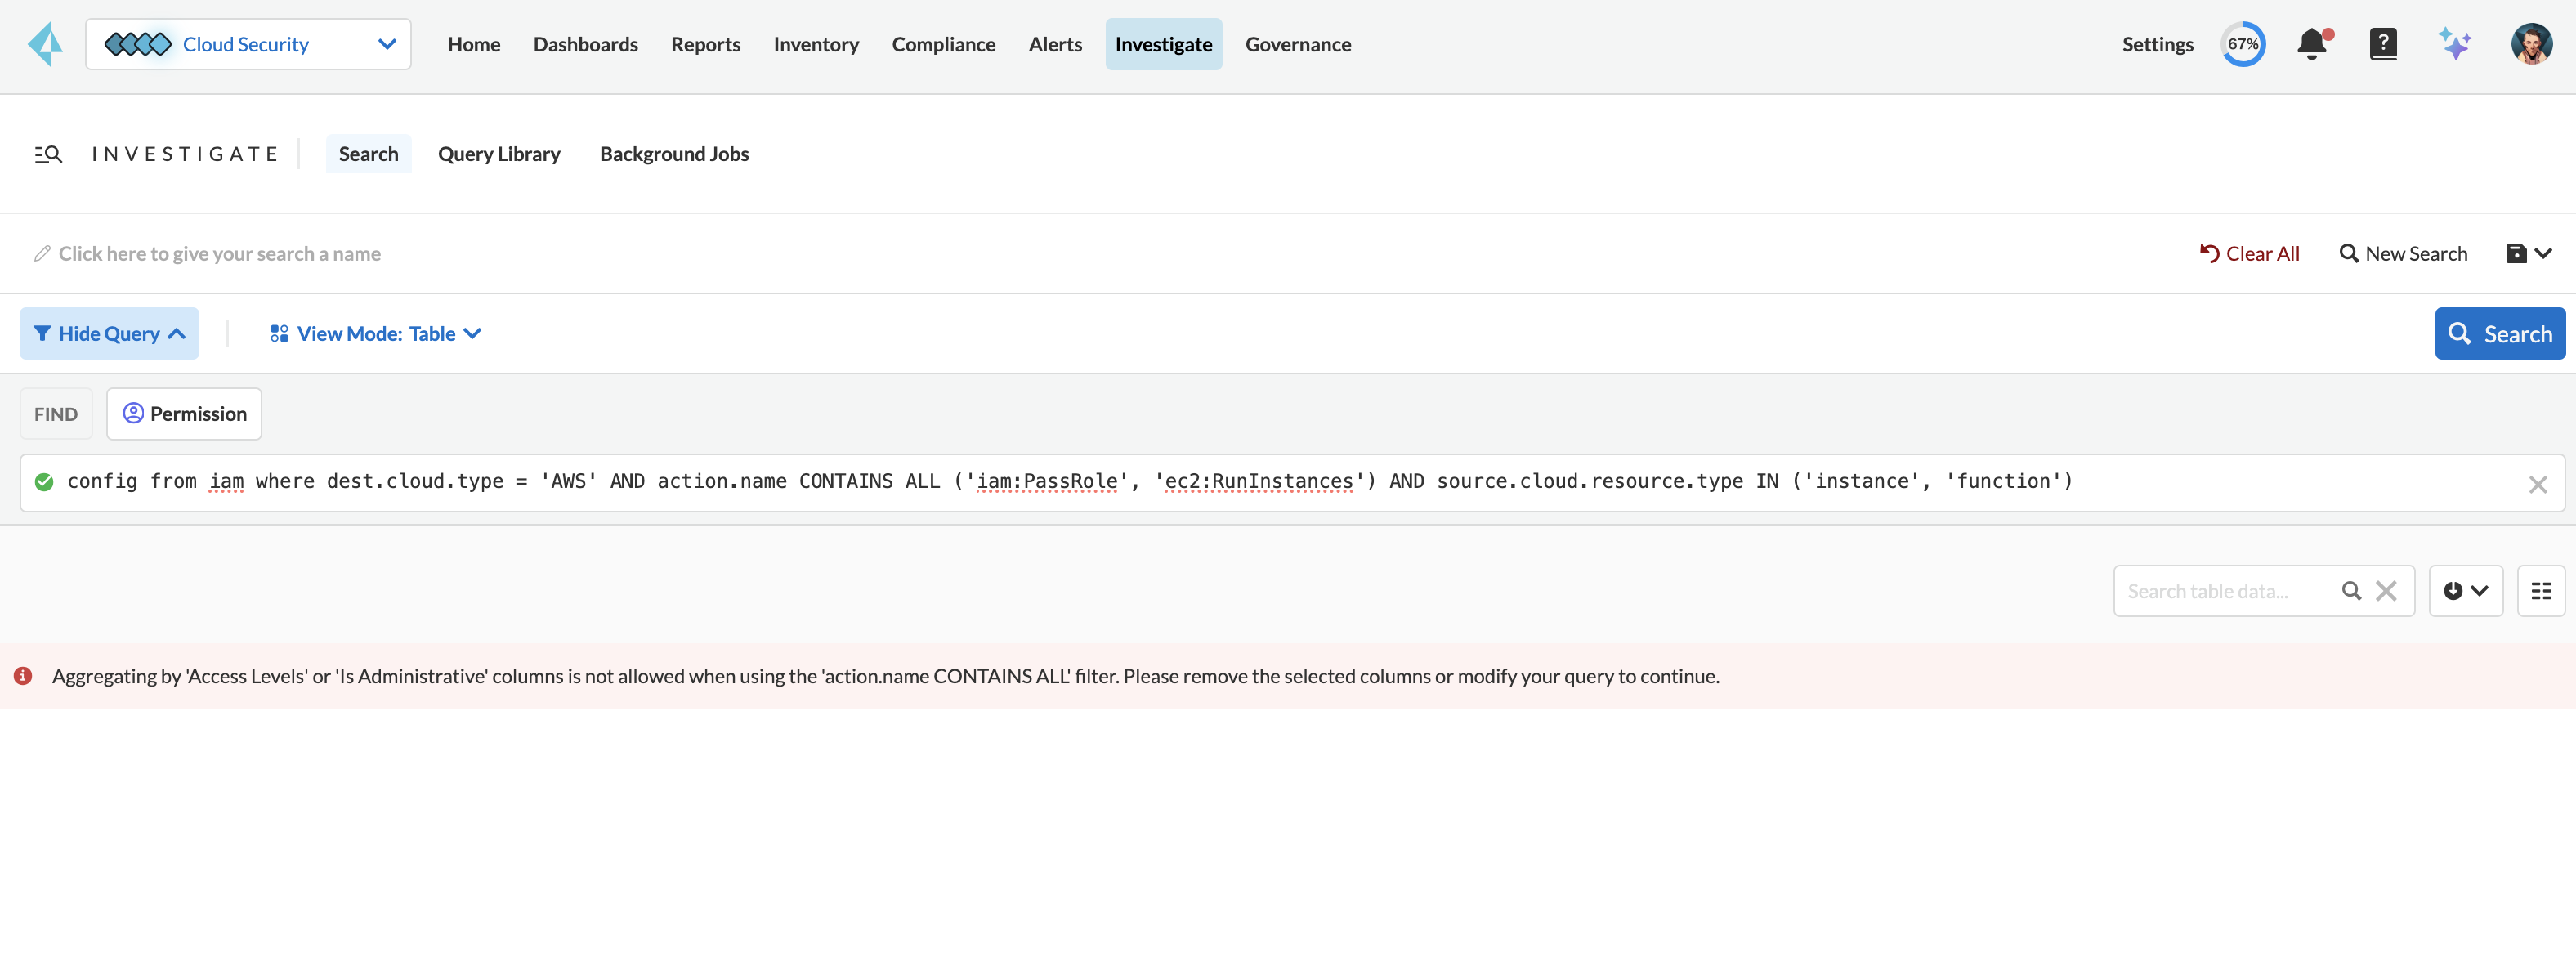Click the Search table data field
Image resolution: width=2576 pixels, height=953 pixels.
click(x=2225, y=591)
